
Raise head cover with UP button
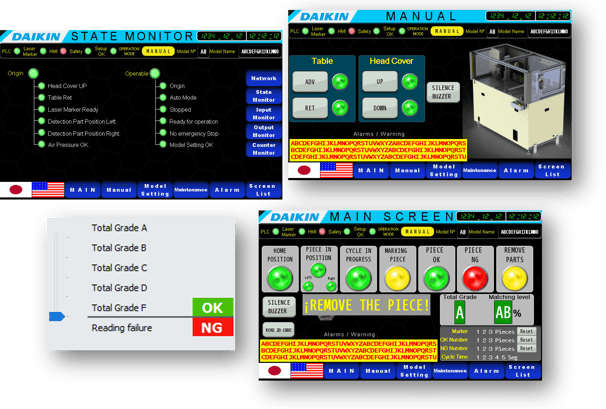[380, 82]
